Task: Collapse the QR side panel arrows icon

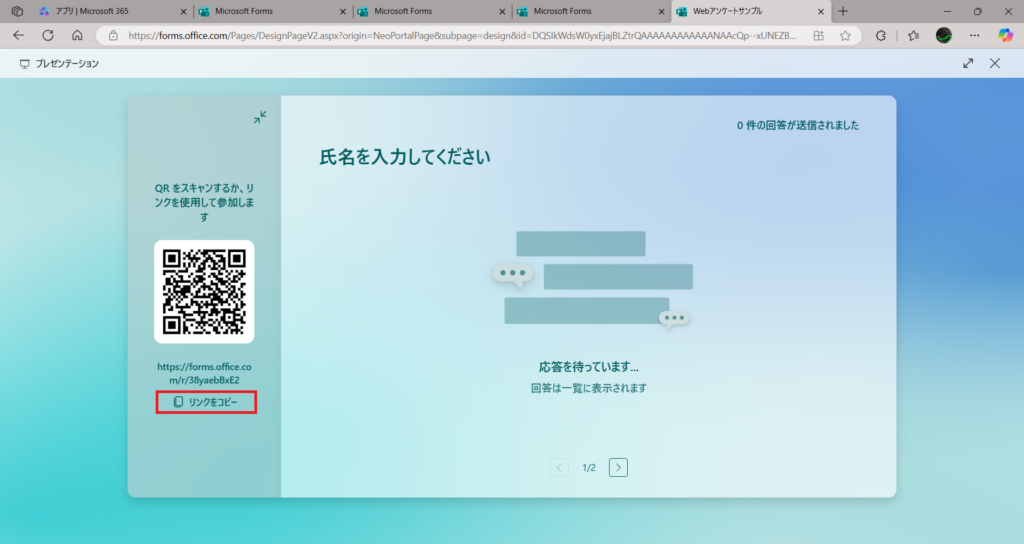Action: [260, 118]
